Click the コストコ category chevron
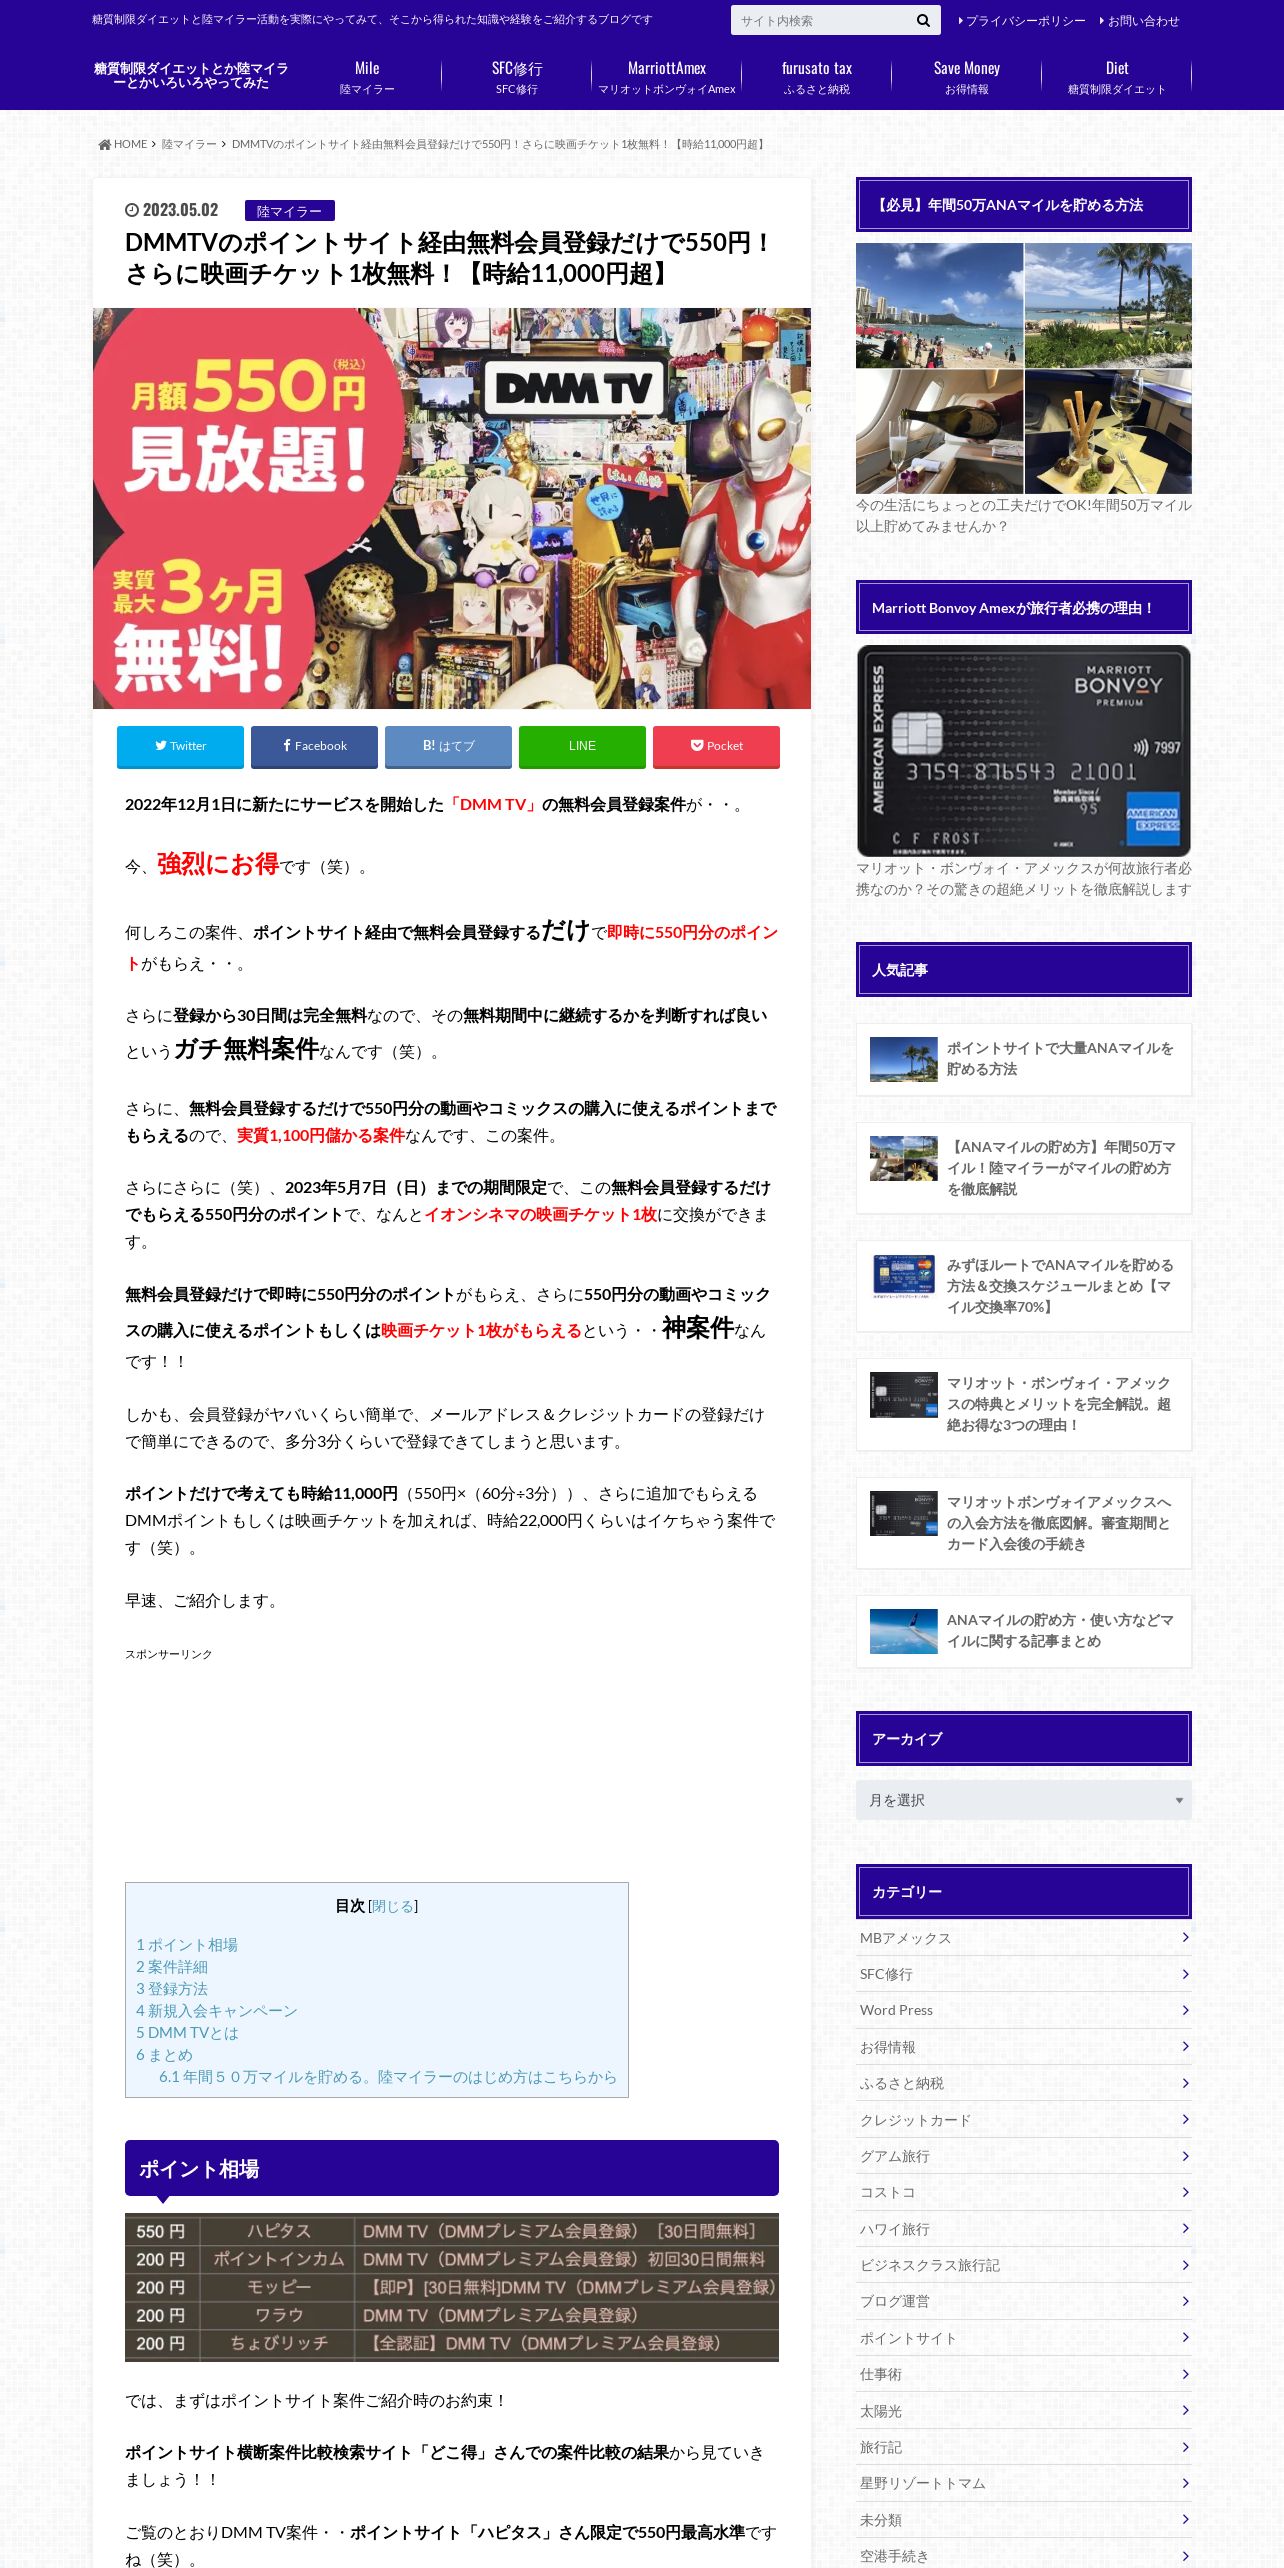1284x2568 pixels. (x=1185, y=2192)
